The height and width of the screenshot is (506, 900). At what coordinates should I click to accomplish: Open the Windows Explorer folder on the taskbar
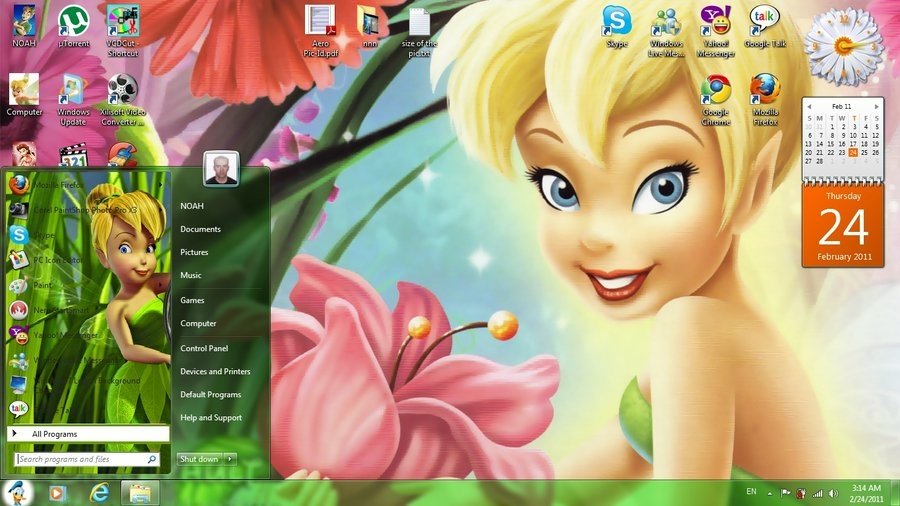coord(139,493)
